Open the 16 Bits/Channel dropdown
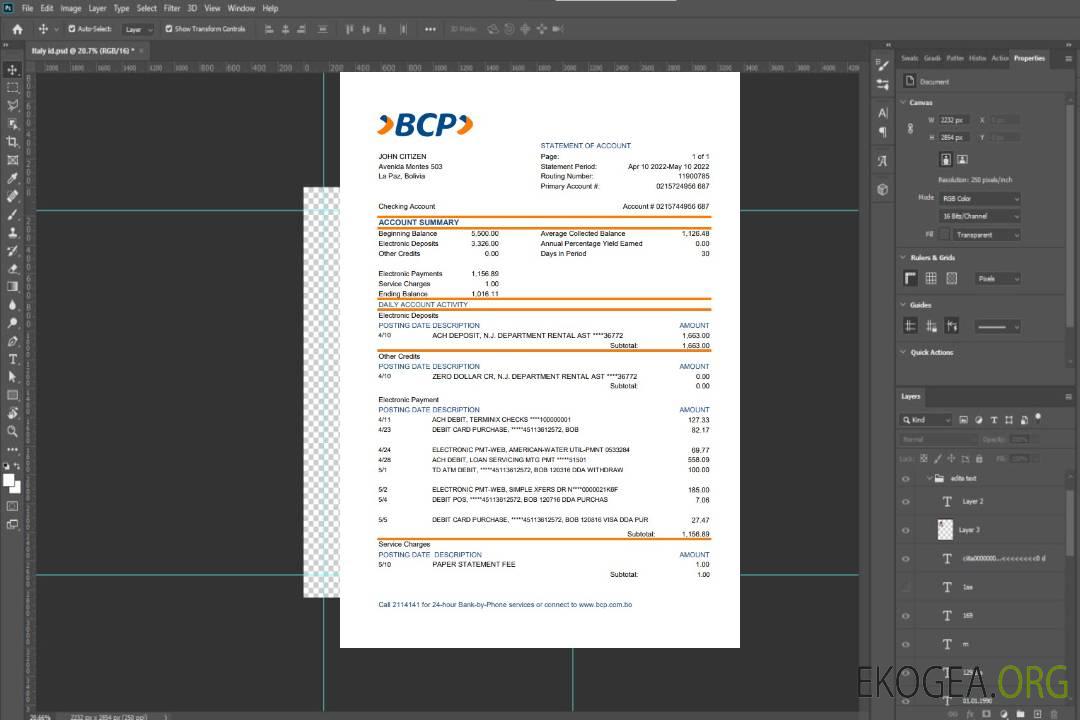 tap(980, 216)
